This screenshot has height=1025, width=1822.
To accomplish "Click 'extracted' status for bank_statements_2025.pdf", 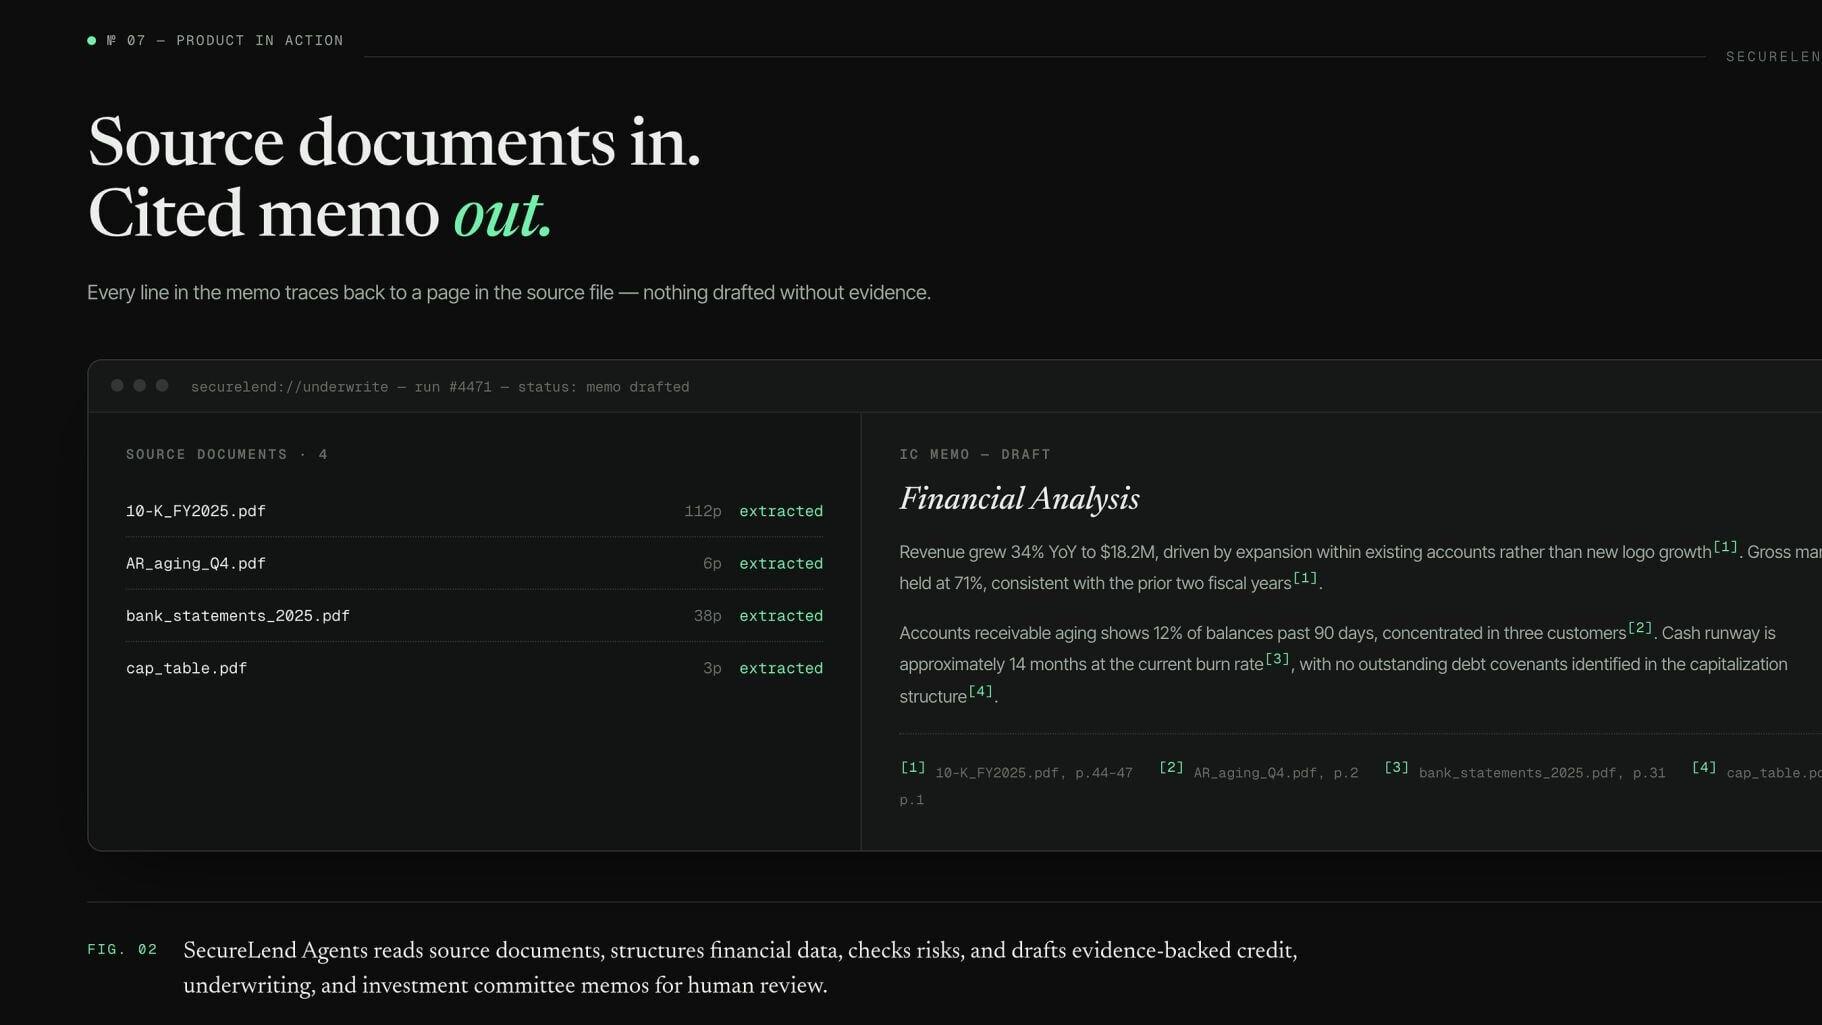I will (x=781, y=616).
